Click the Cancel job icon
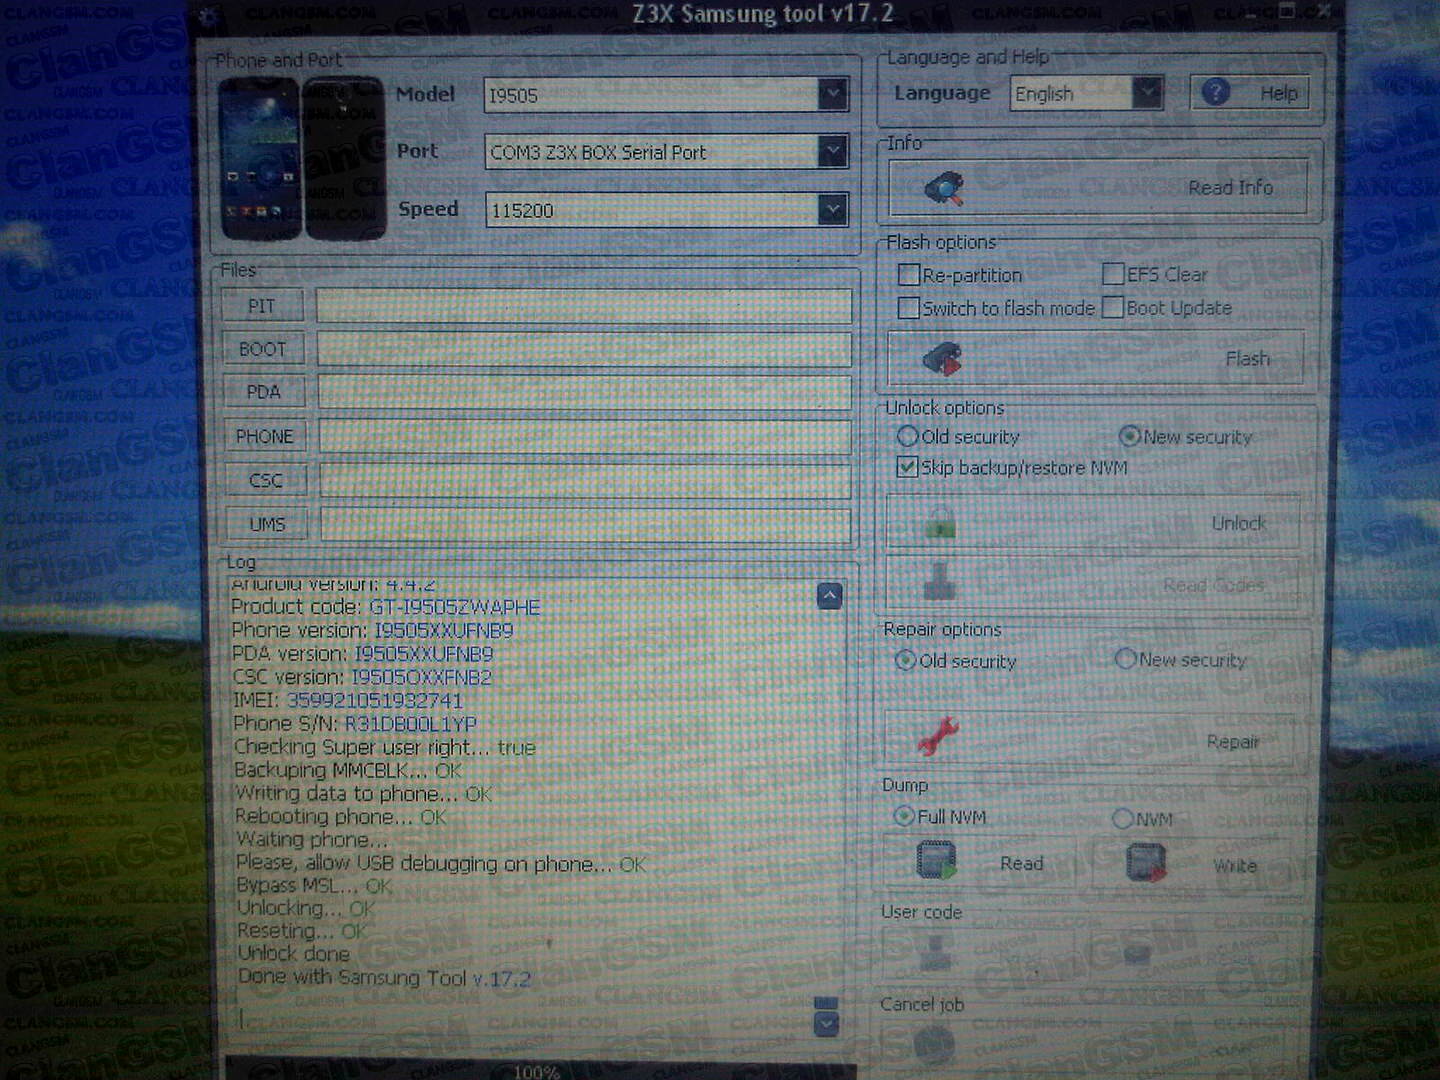Screen dimensions: 1440x1080 click(x=934, y=1046)
